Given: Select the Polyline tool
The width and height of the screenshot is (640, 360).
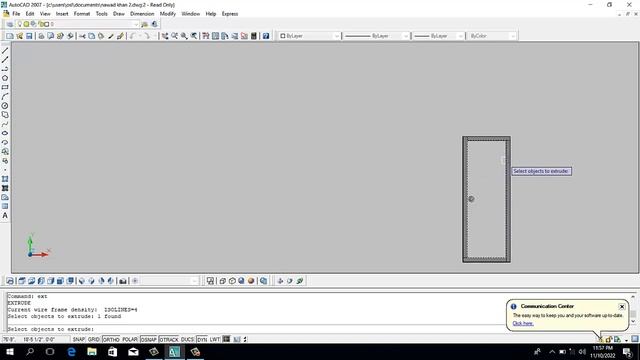Looking at the screenshot, I should coord(5,69).
